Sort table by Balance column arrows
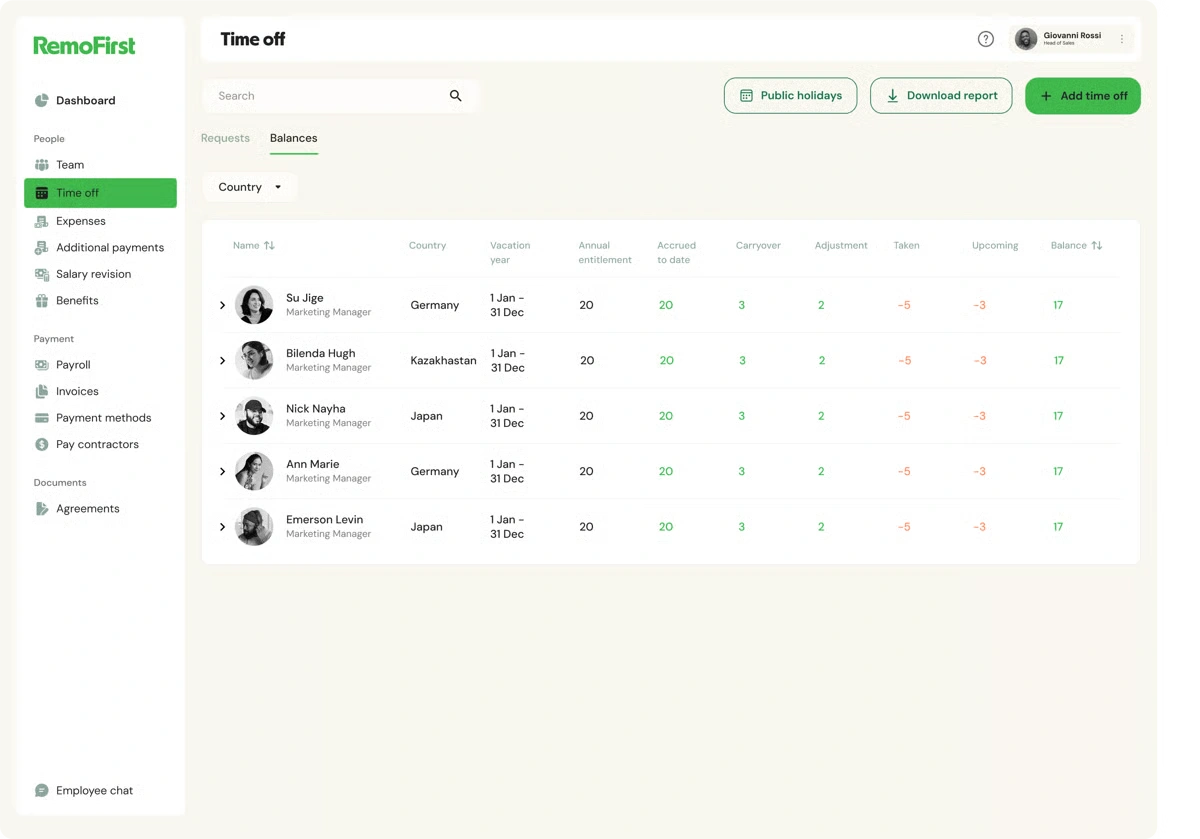 [x=1097, y=245]
